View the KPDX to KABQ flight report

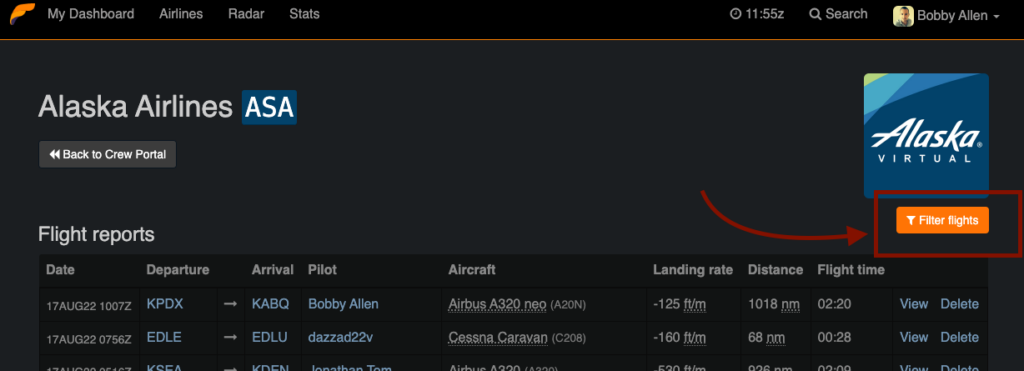[914, 304]
